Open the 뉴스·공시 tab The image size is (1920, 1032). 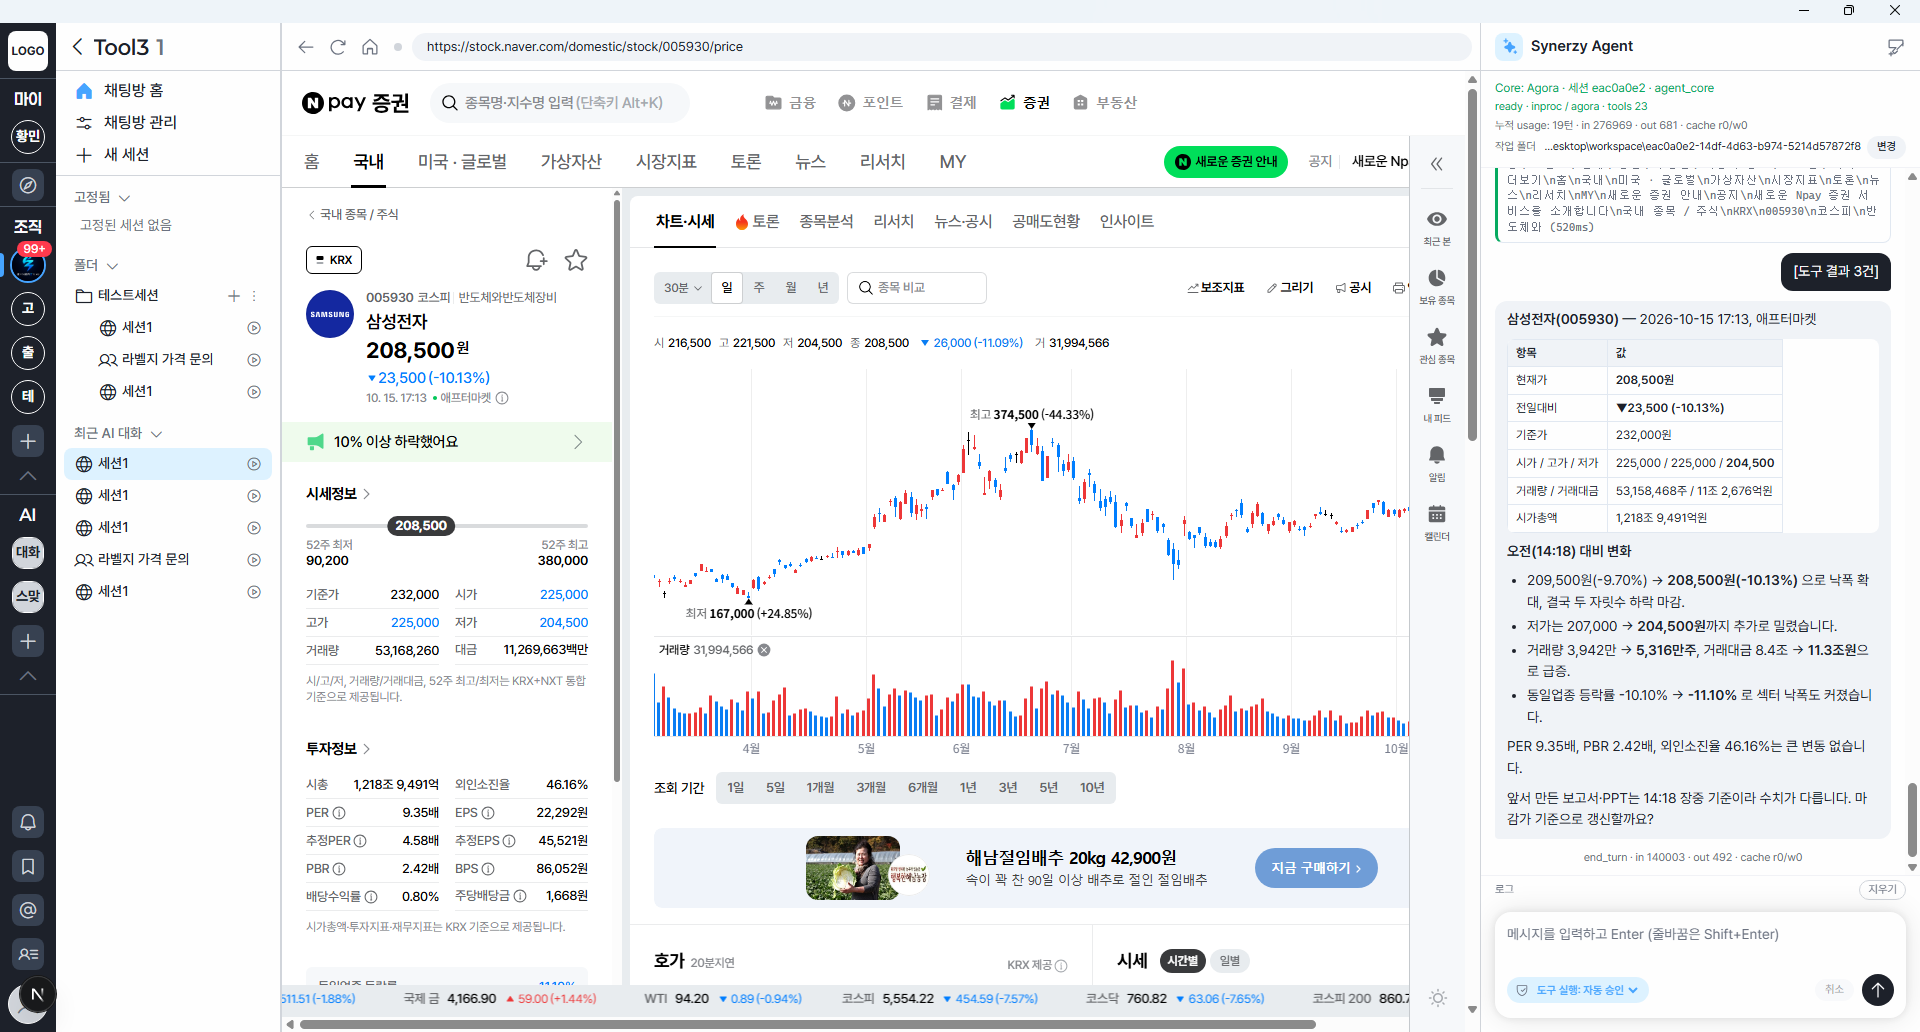963,222
